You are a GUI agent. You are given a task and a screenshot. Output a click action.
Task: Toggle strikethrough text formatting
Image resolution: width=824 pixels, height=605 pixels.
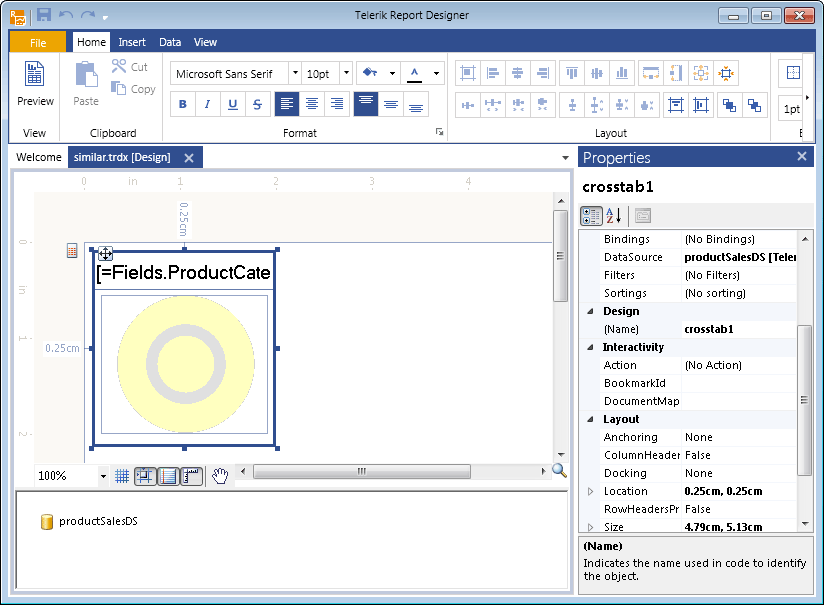click(258, 104)
